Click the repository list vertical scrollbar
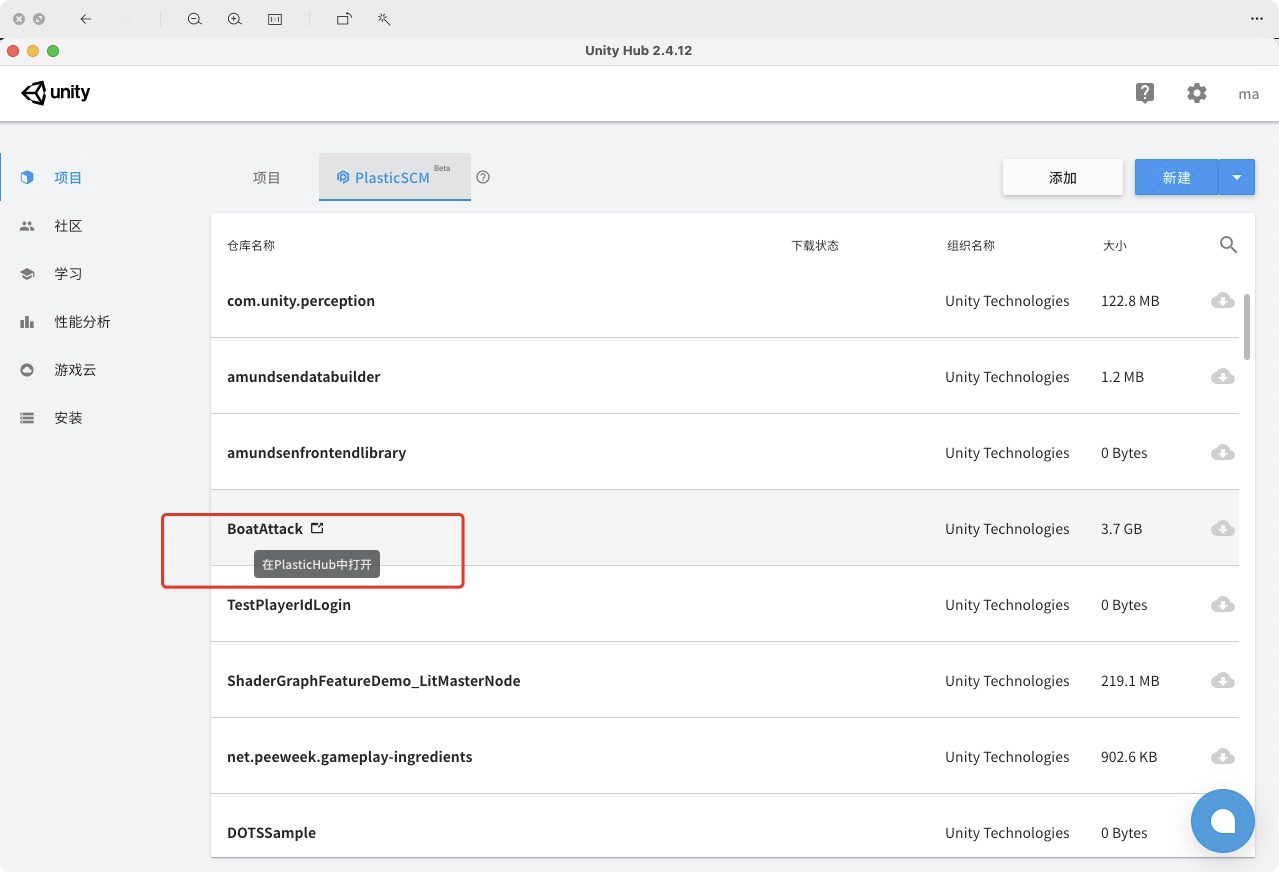 [x=1247, y=326]
